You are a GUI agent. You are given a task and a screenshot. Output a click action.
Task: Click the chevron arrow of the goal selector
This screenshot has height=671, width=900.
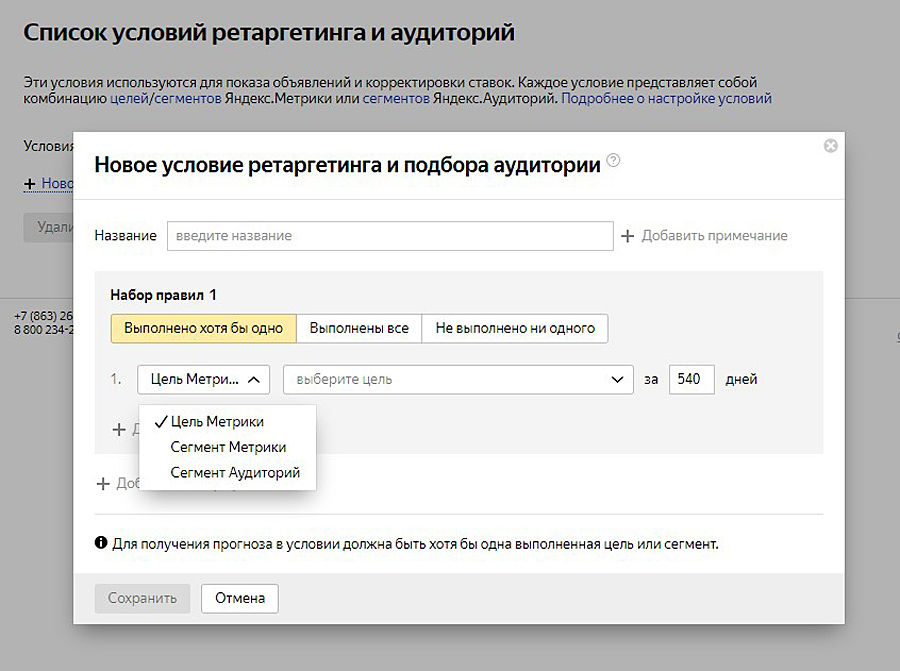pyautogui.click(x=617, y=380)
